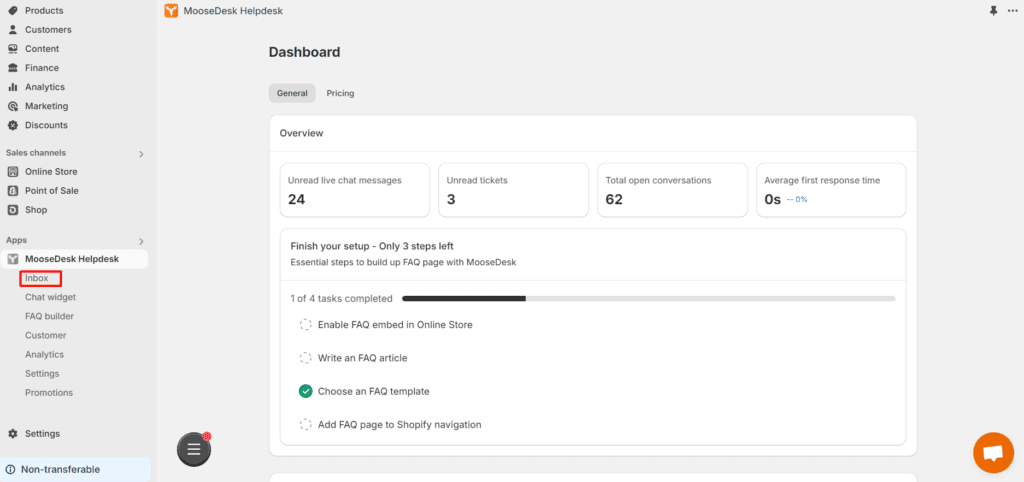1024x482 pixels.
Task: Click the orange MooseDesk logo in header
Action: point(171,10)
